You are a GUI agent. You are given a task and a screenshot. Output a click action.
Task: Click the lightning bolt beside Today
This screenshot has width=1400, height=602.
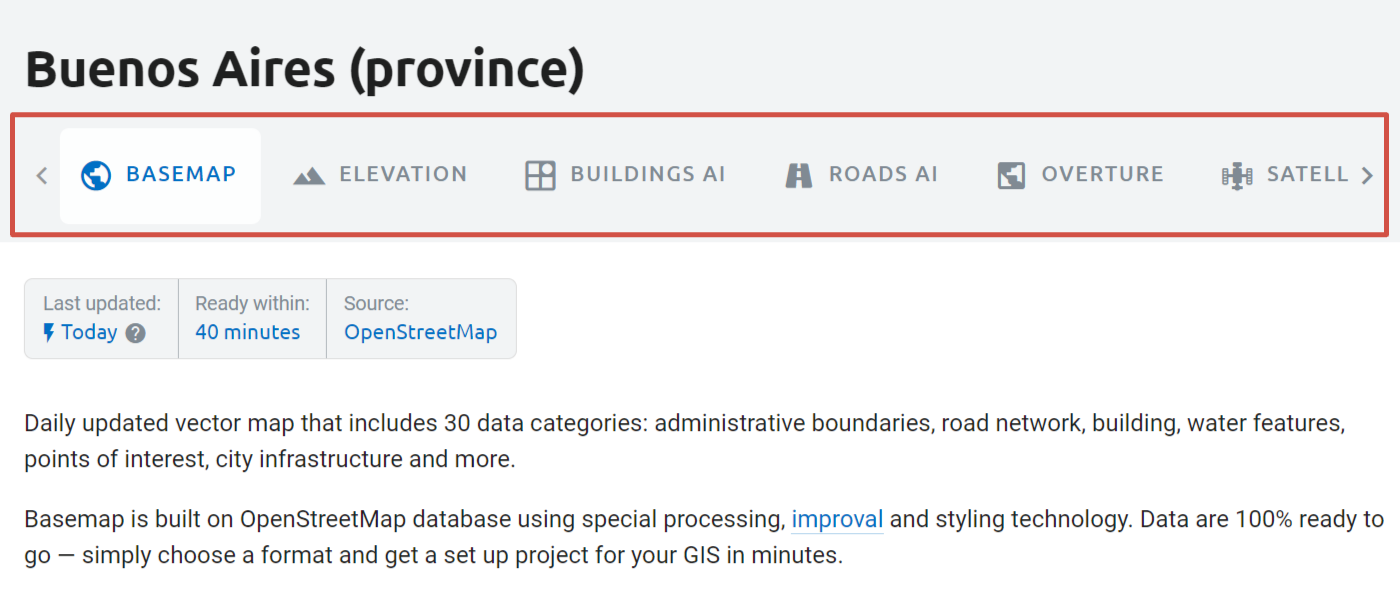tap(49, 333)
